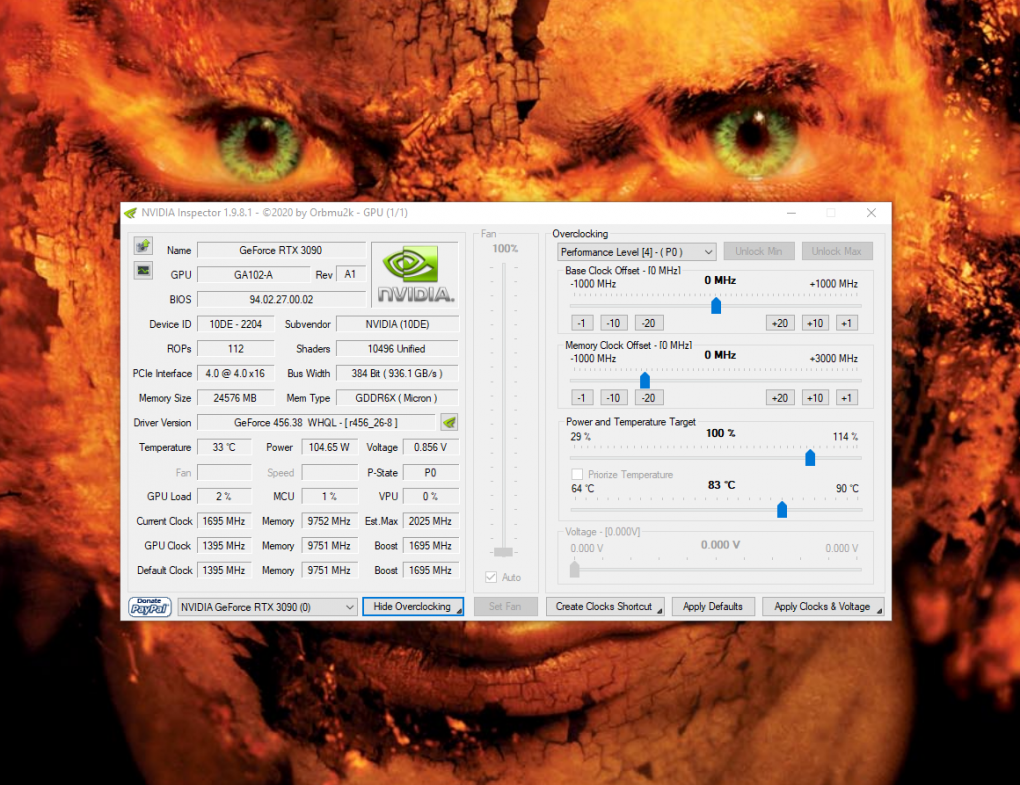Click Base Clock Offset +1 button

point(846,323)
